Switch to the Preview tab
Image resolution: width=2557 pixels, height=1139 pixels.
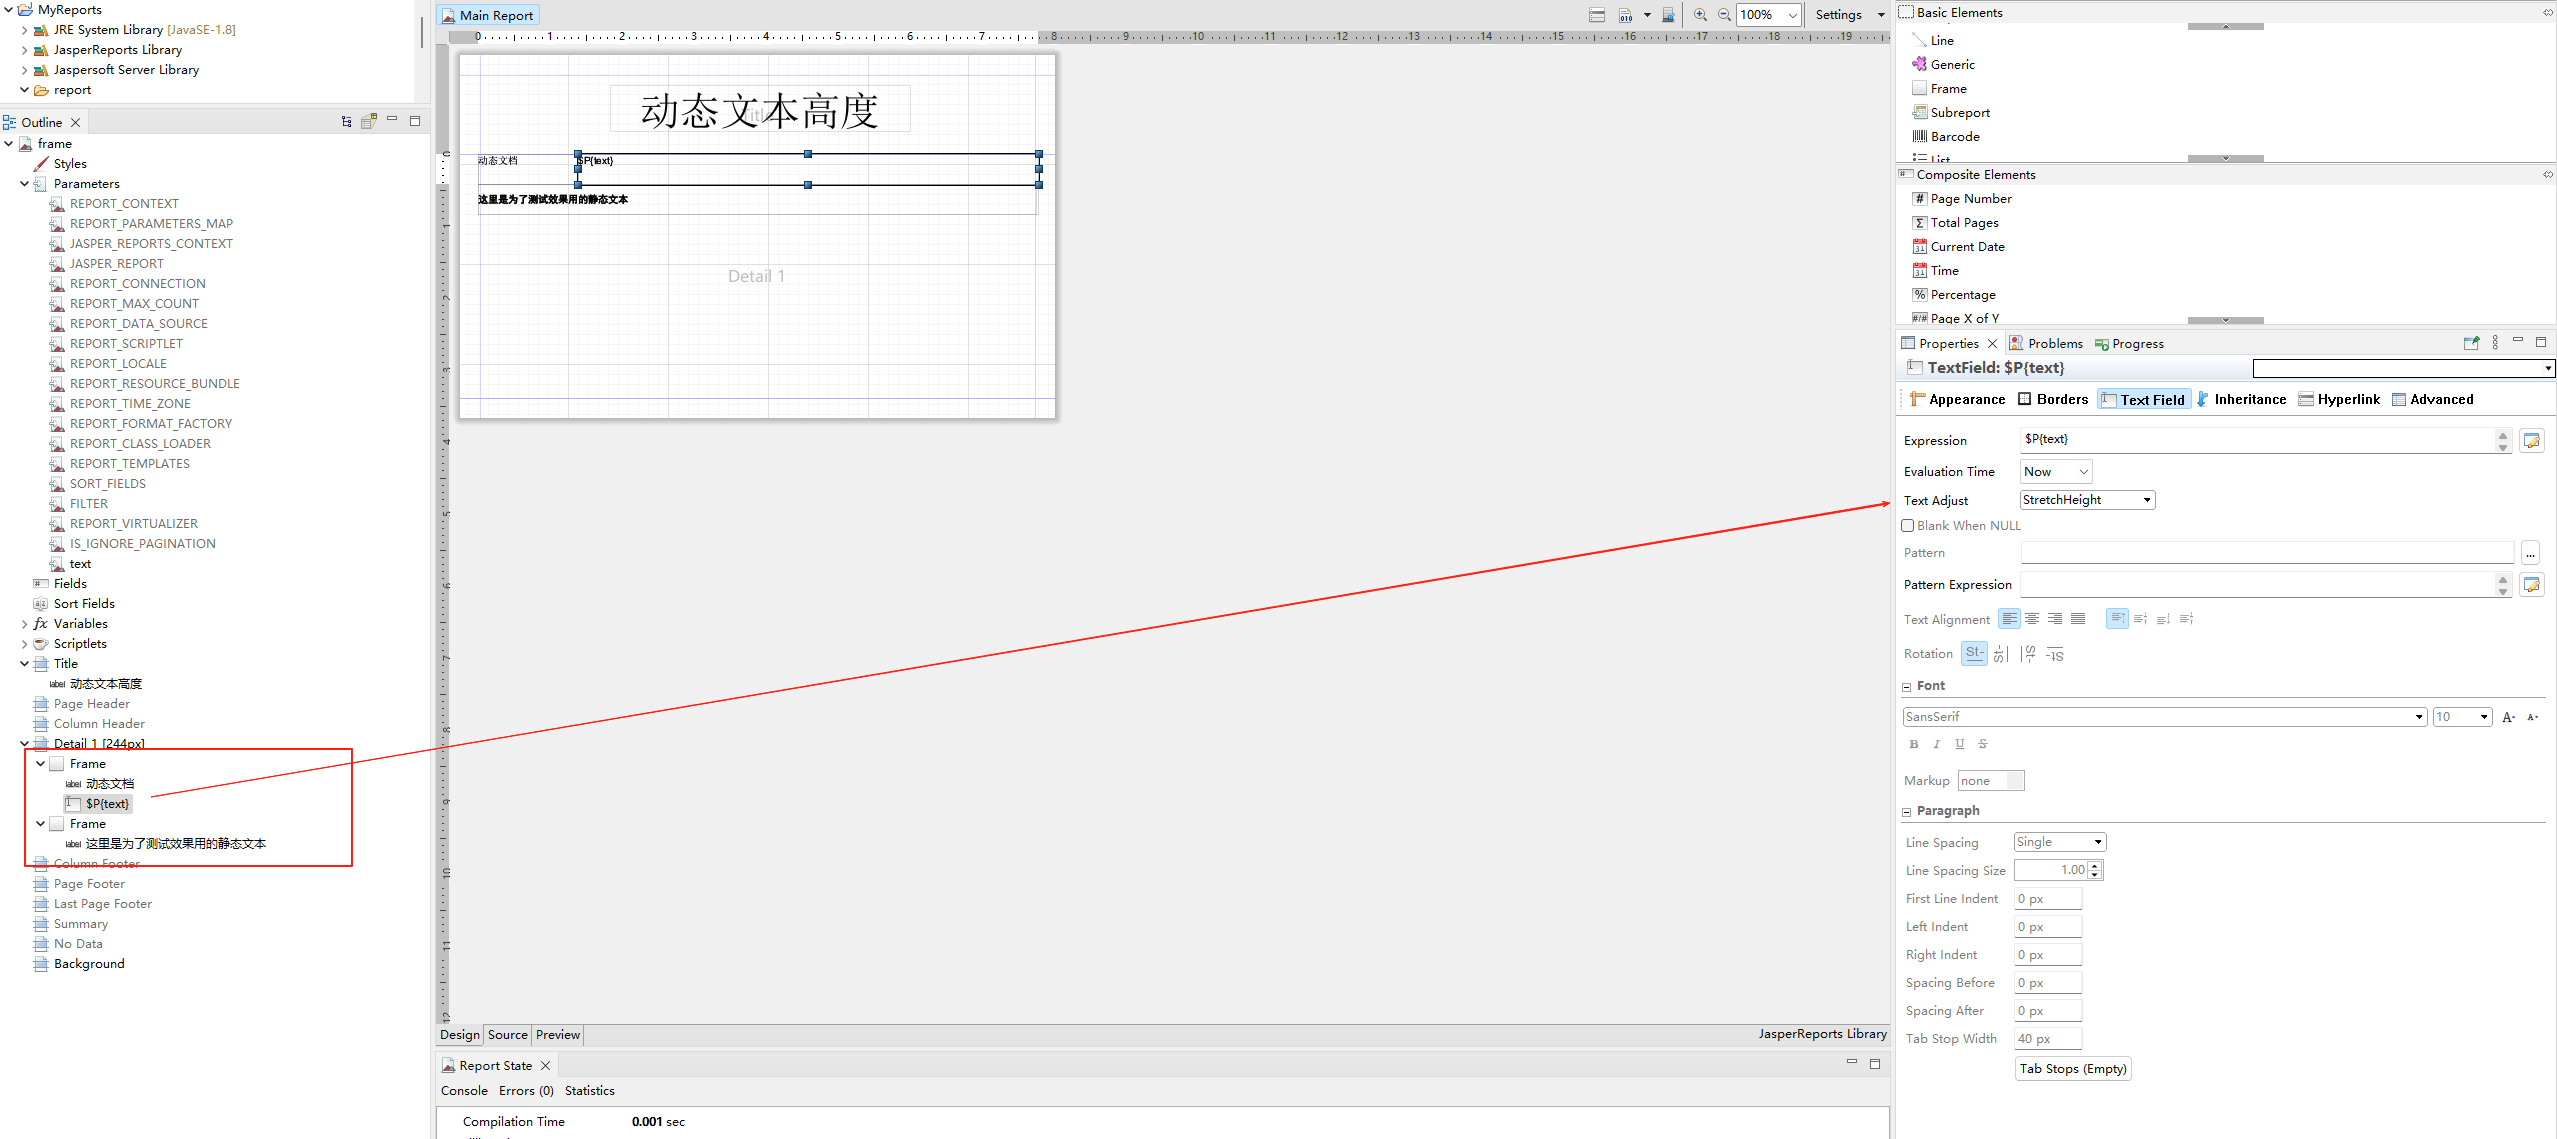point(557,1034)
